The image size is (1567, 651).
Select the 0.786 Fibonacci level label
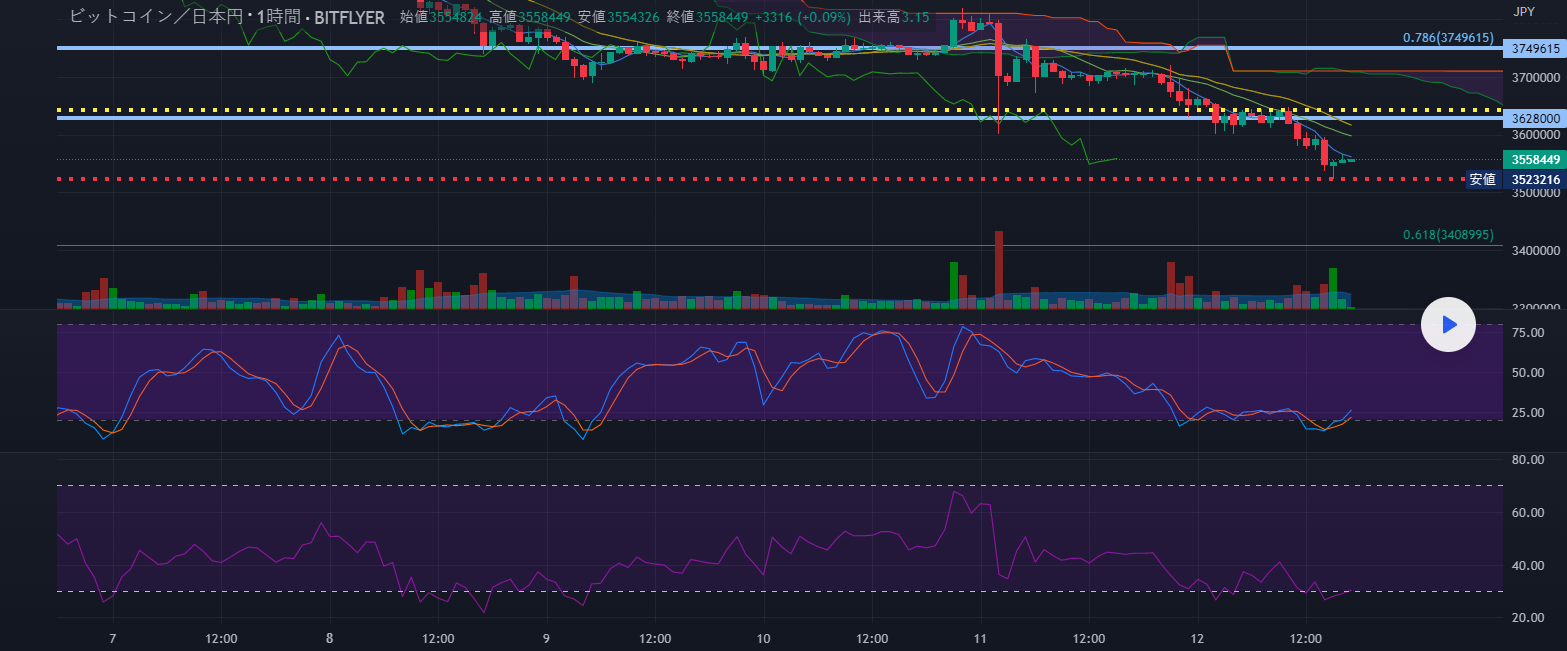pos(1447,38)
